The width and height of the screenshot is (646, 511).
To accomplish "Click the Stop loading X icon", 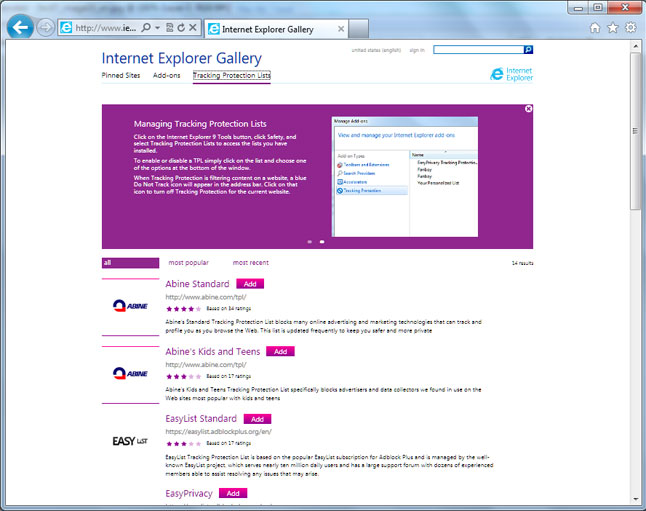I will pos(192,28).
